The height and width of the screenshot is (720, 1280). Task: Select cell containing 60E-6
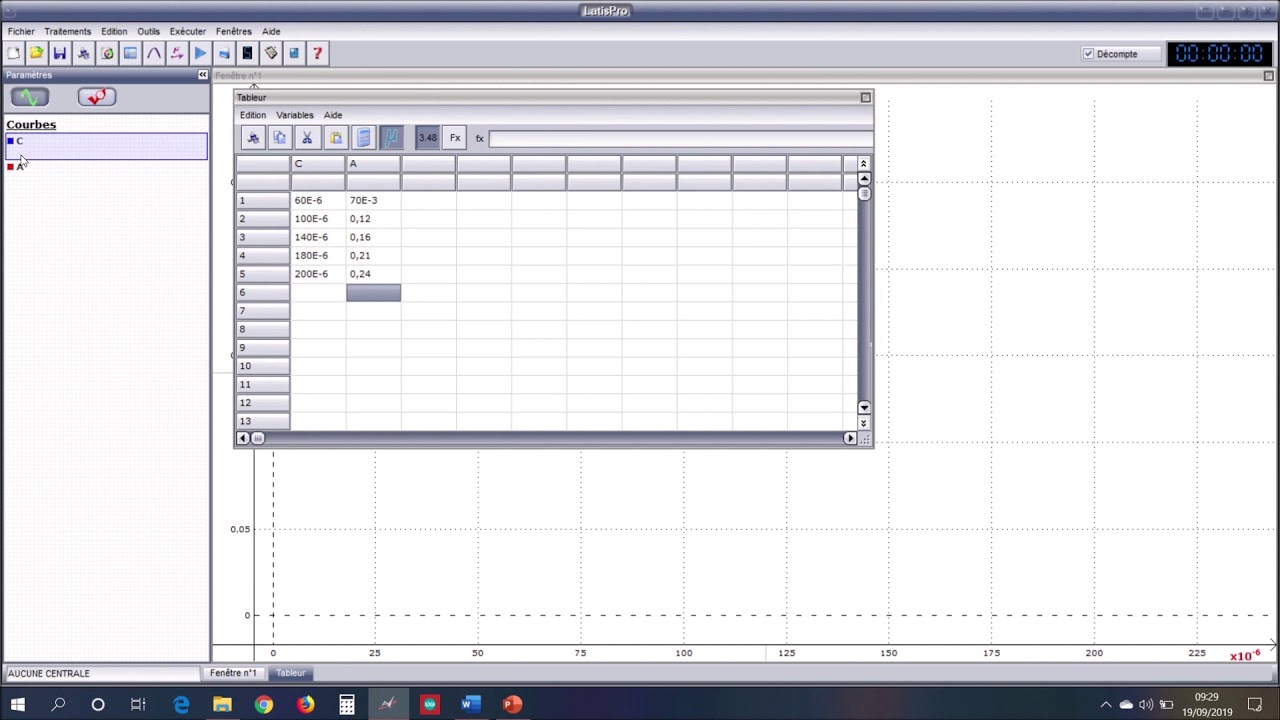point(318,200)
